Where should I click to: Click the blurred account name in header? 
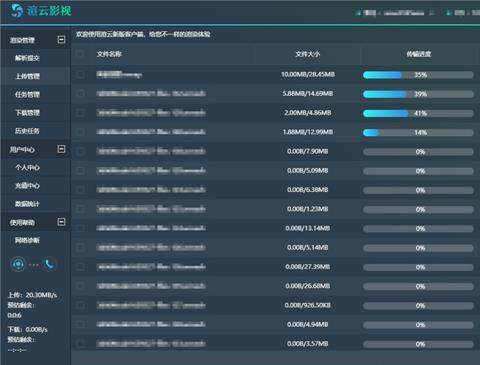point(404,13)
